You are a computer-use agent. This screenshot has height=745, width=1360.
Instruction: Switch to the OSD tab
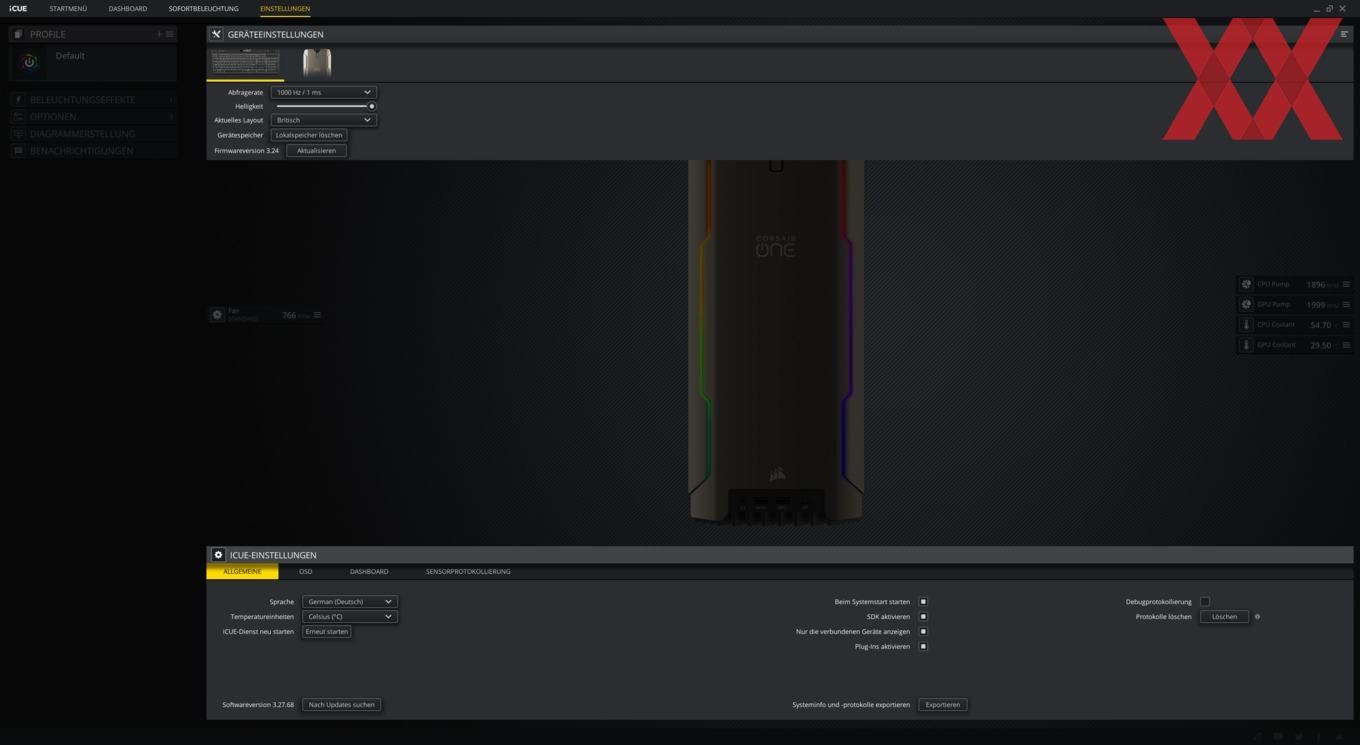point(306,572)
